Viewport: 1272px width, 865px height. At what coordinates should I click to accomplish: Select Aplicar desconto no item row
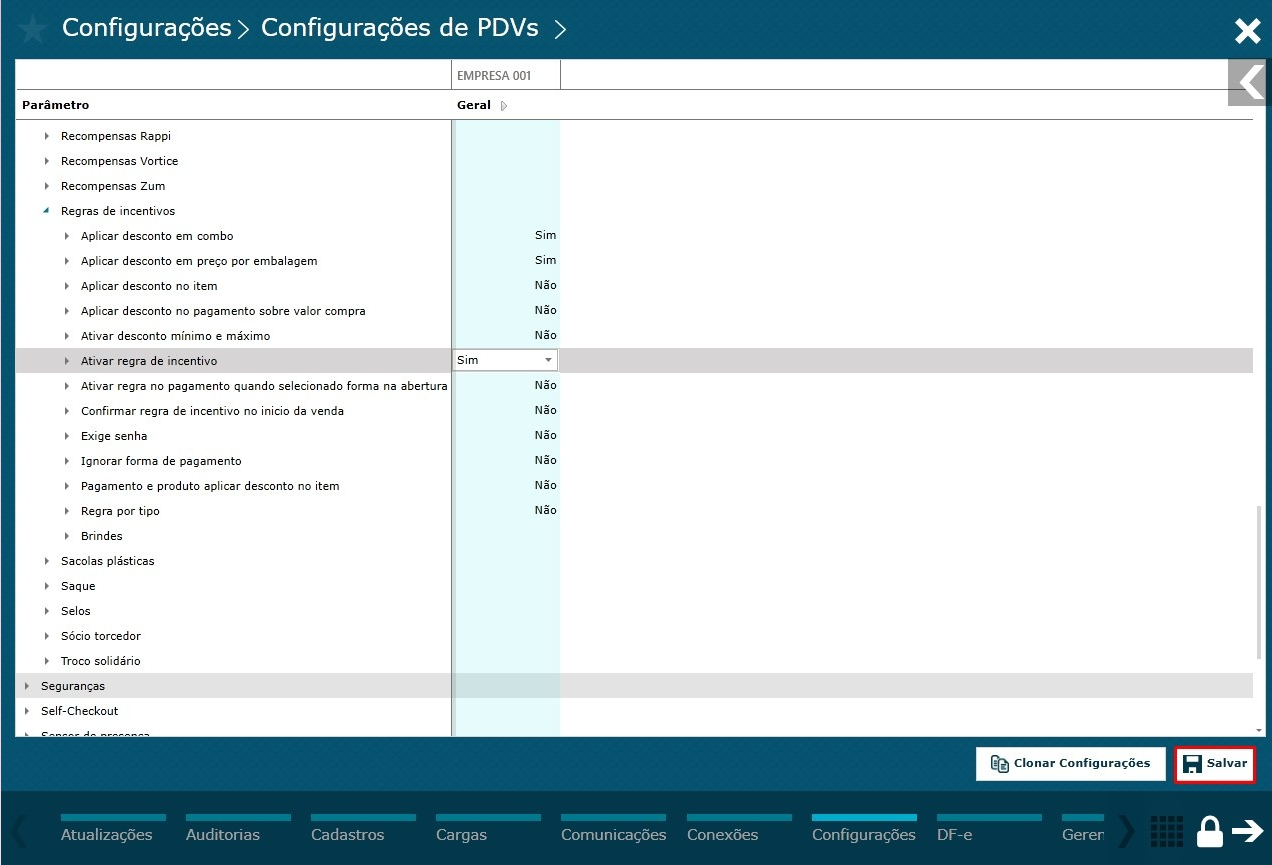point(149,286)
